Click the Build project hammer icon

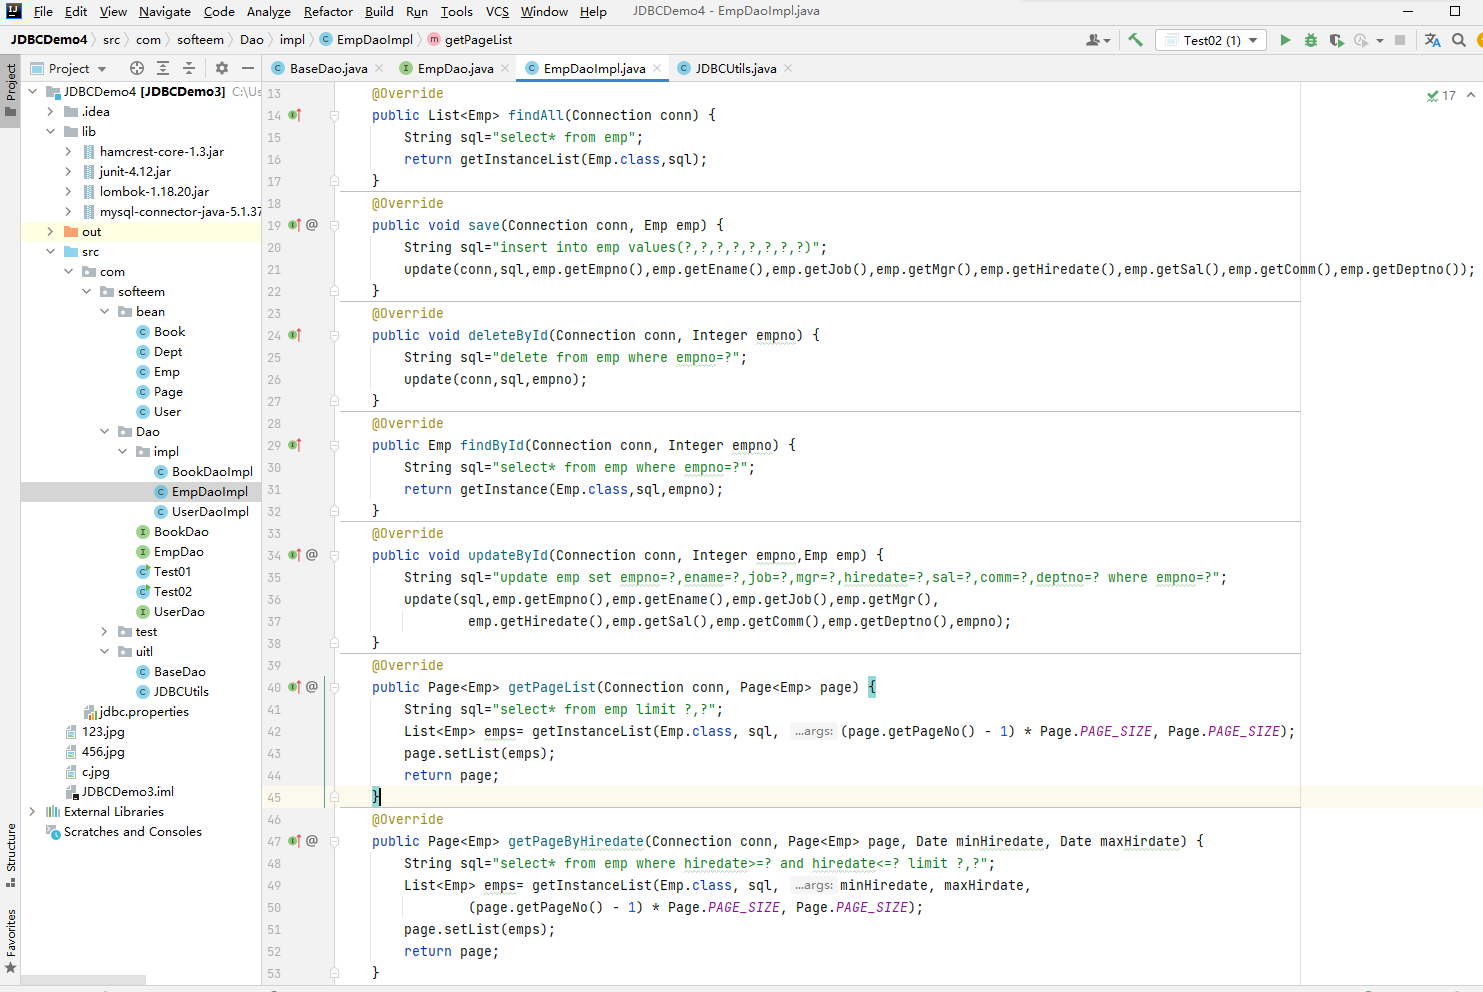pyautogui.click(x=1135, y=40)
